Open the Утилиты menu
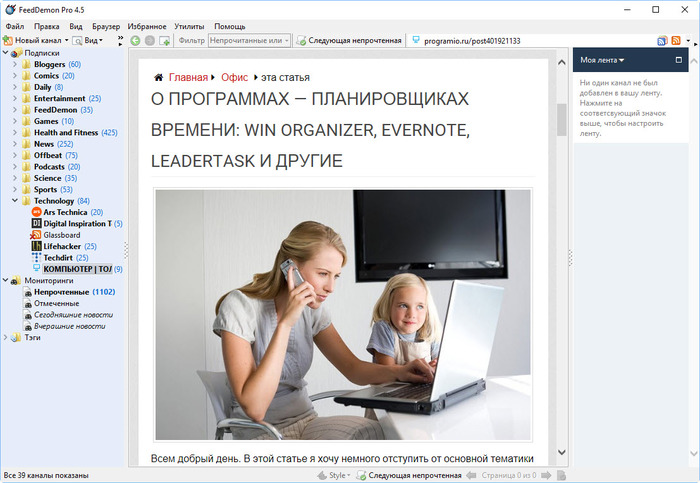Image resolution: width=700 pixels, height=483 pixels. point(189,26)
